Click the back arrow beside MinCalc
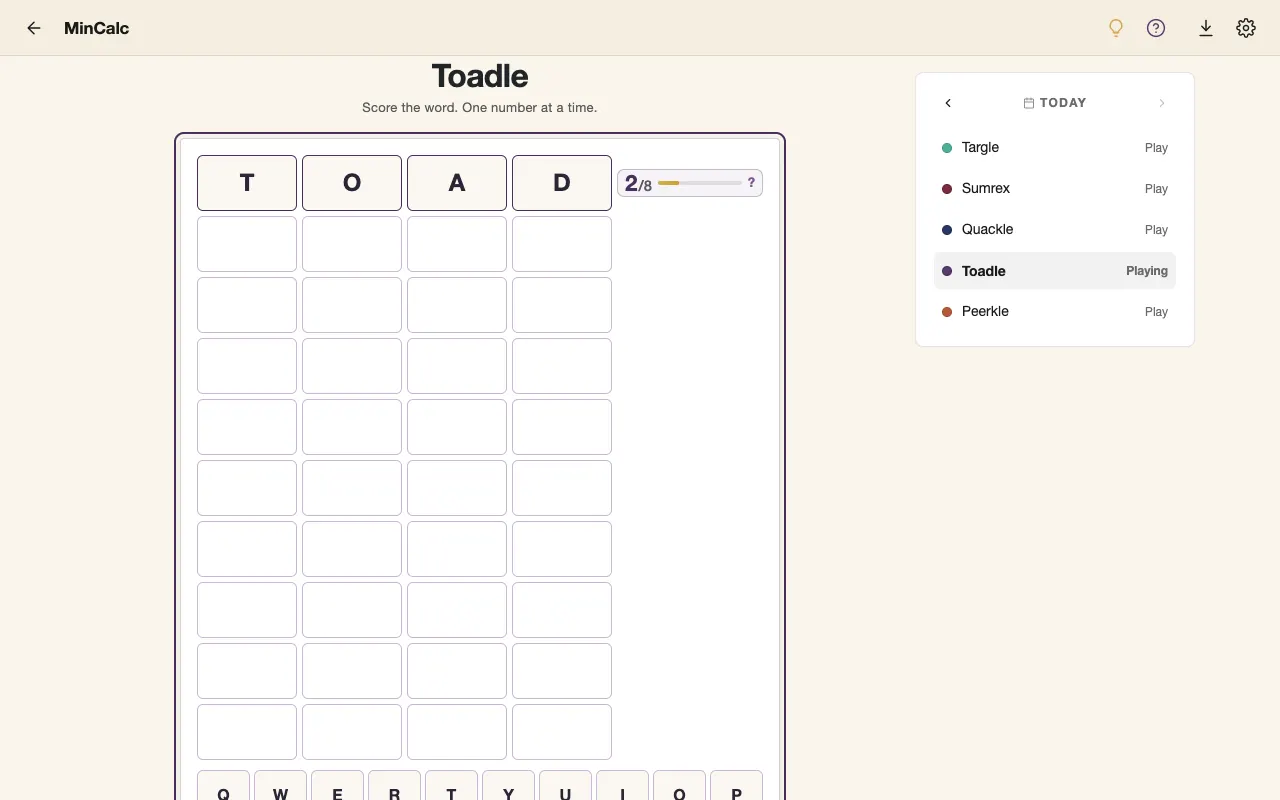Image resolution: width=1280 pixels, height=800 pixels. tap(34, 28)
